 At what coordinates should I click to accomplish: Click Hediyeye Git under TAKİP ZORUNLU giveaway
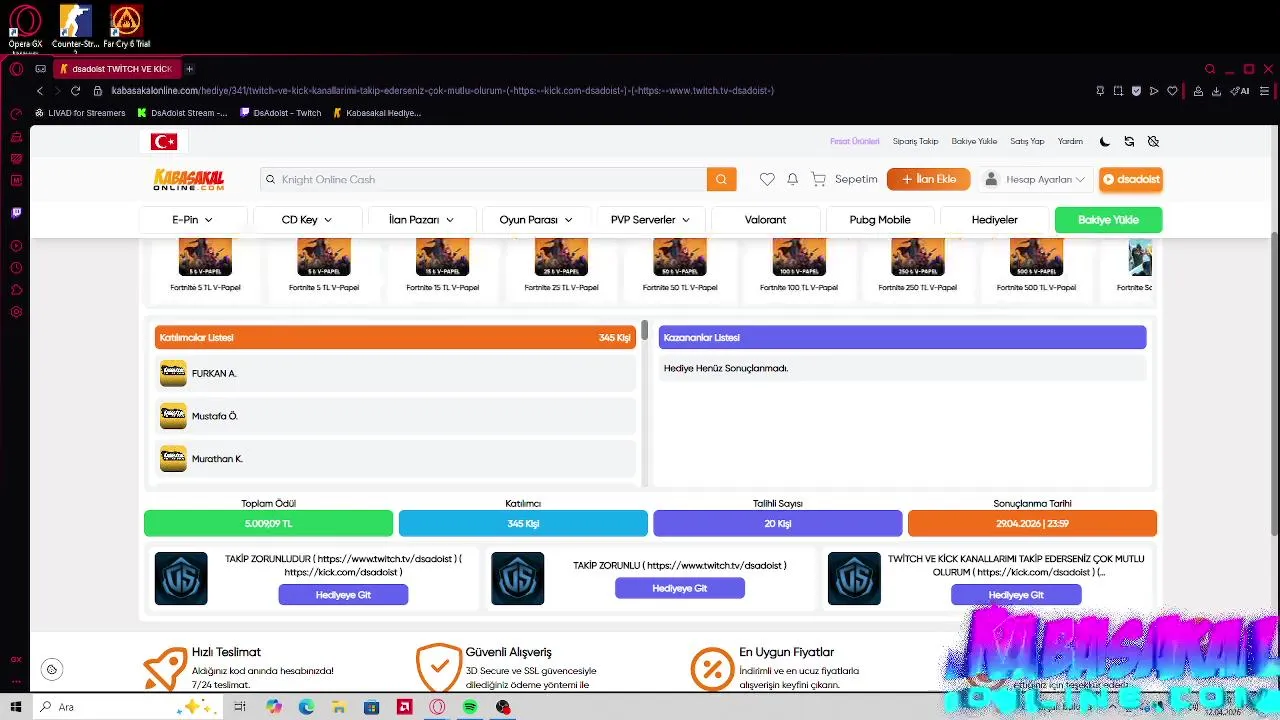pos(680,588)
